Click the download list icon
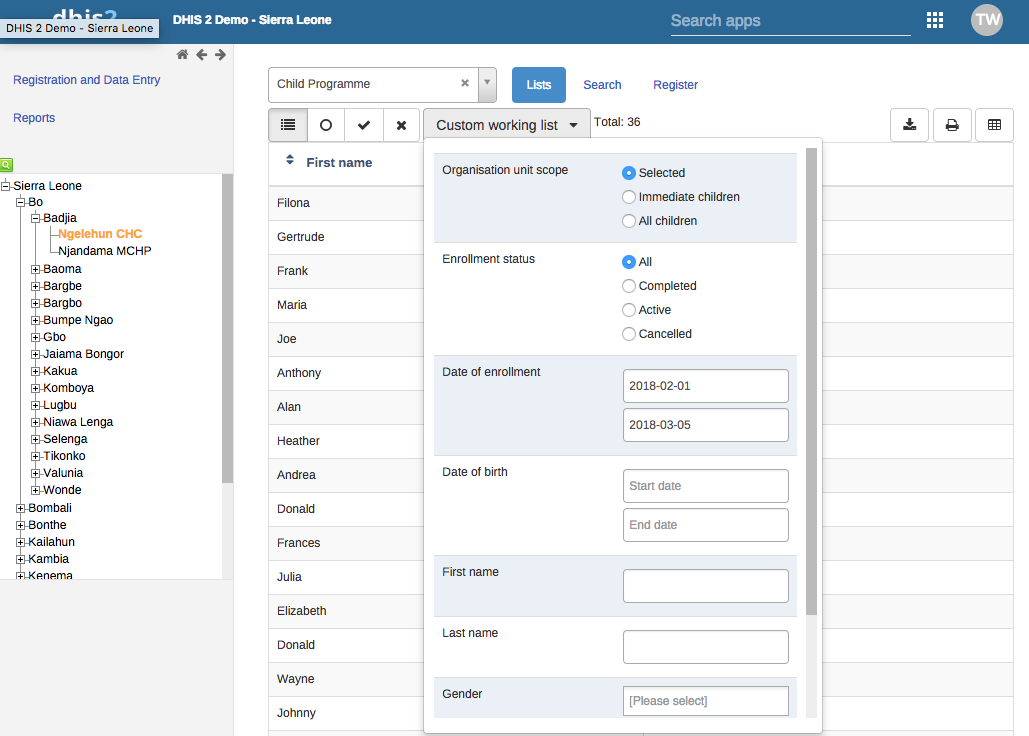 pyautogui.click(x=909, y=125)
